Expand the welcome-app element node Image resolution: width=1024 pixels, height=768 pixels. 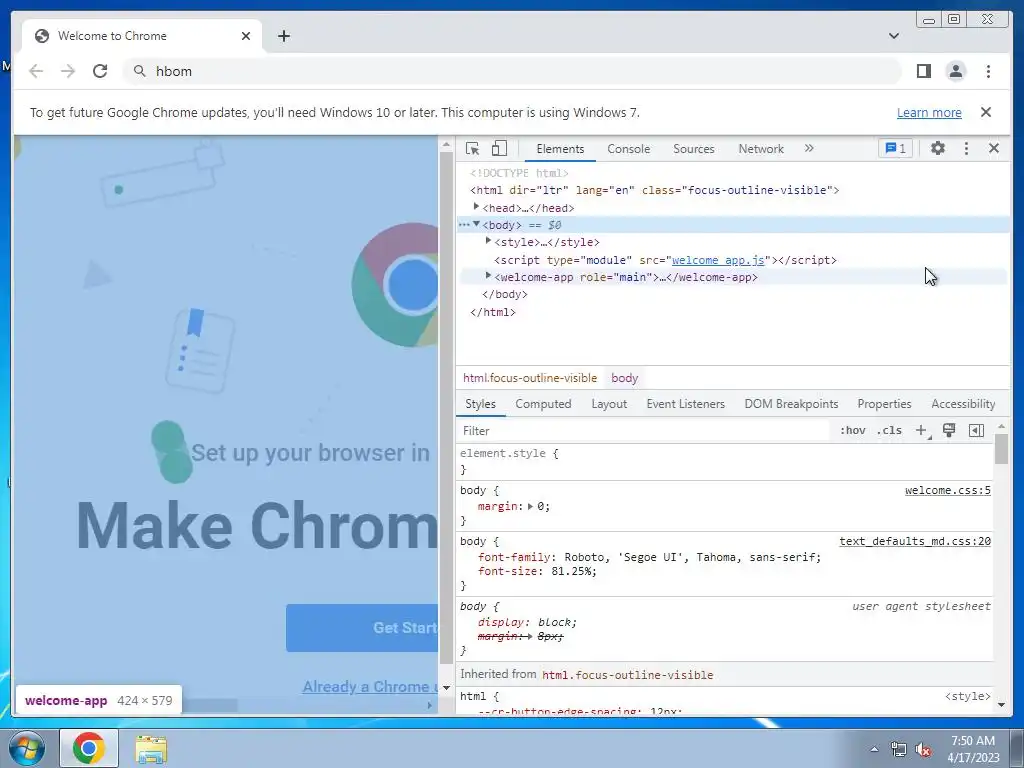pyautogui.click(x=488, y=276)
